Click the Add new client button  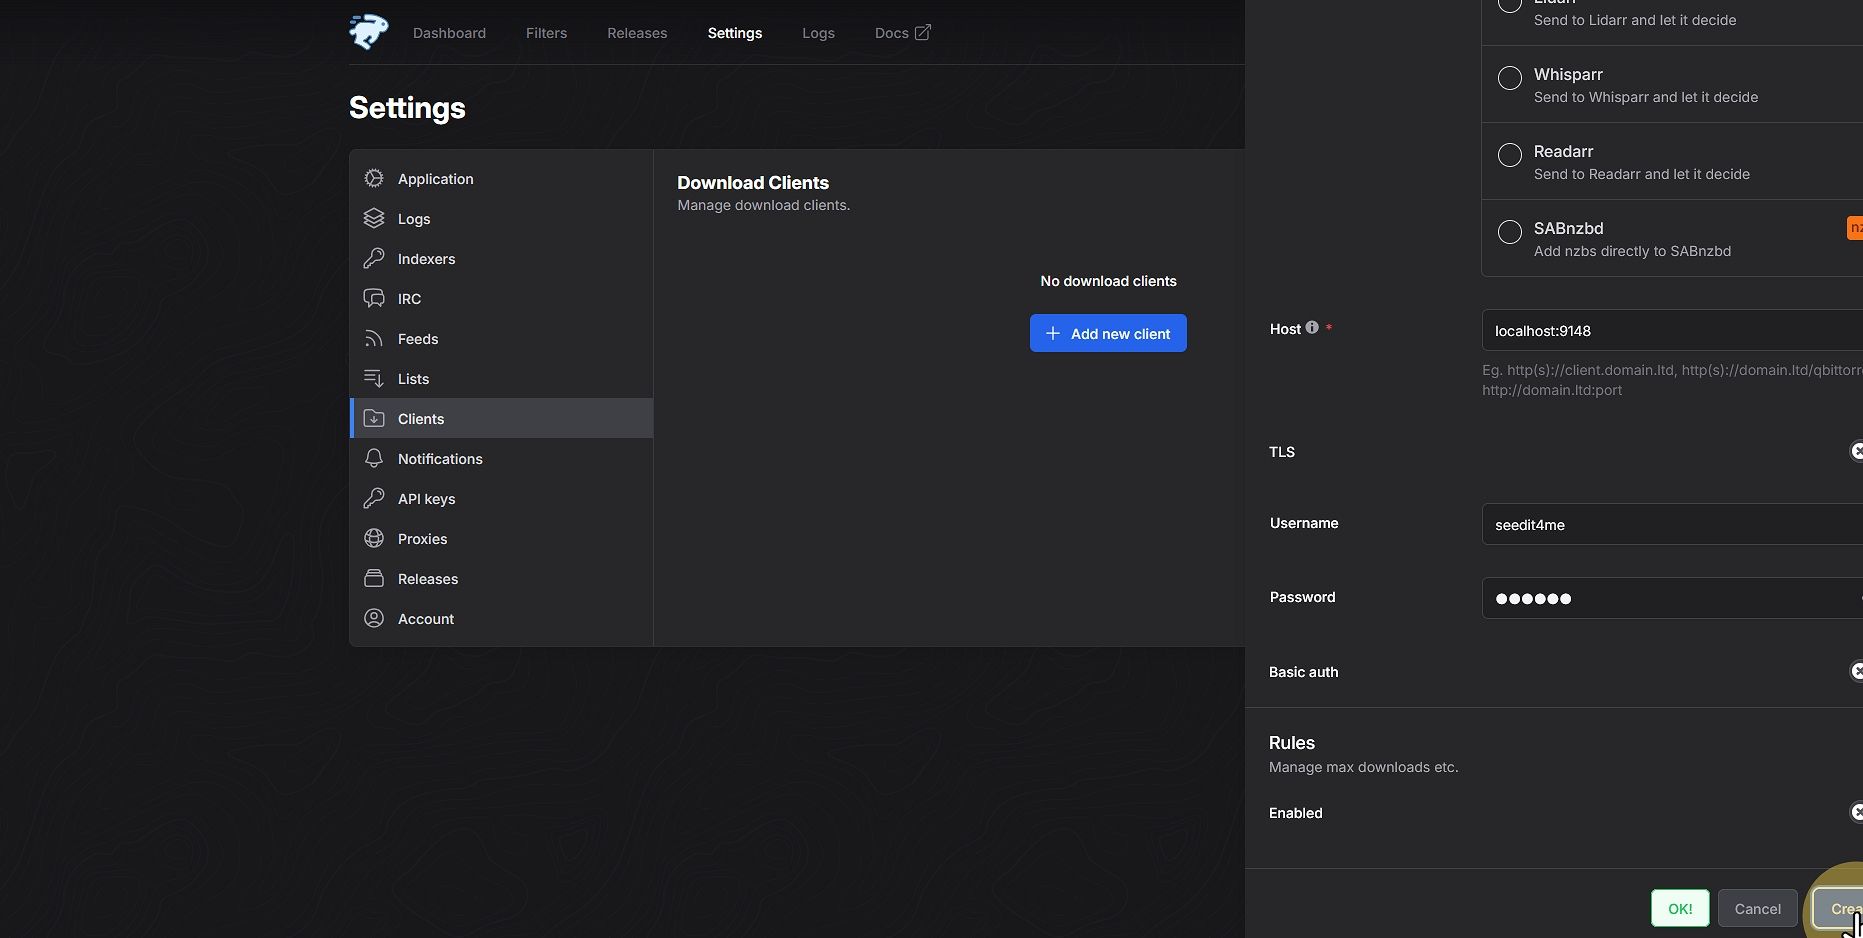[1108, 333]
